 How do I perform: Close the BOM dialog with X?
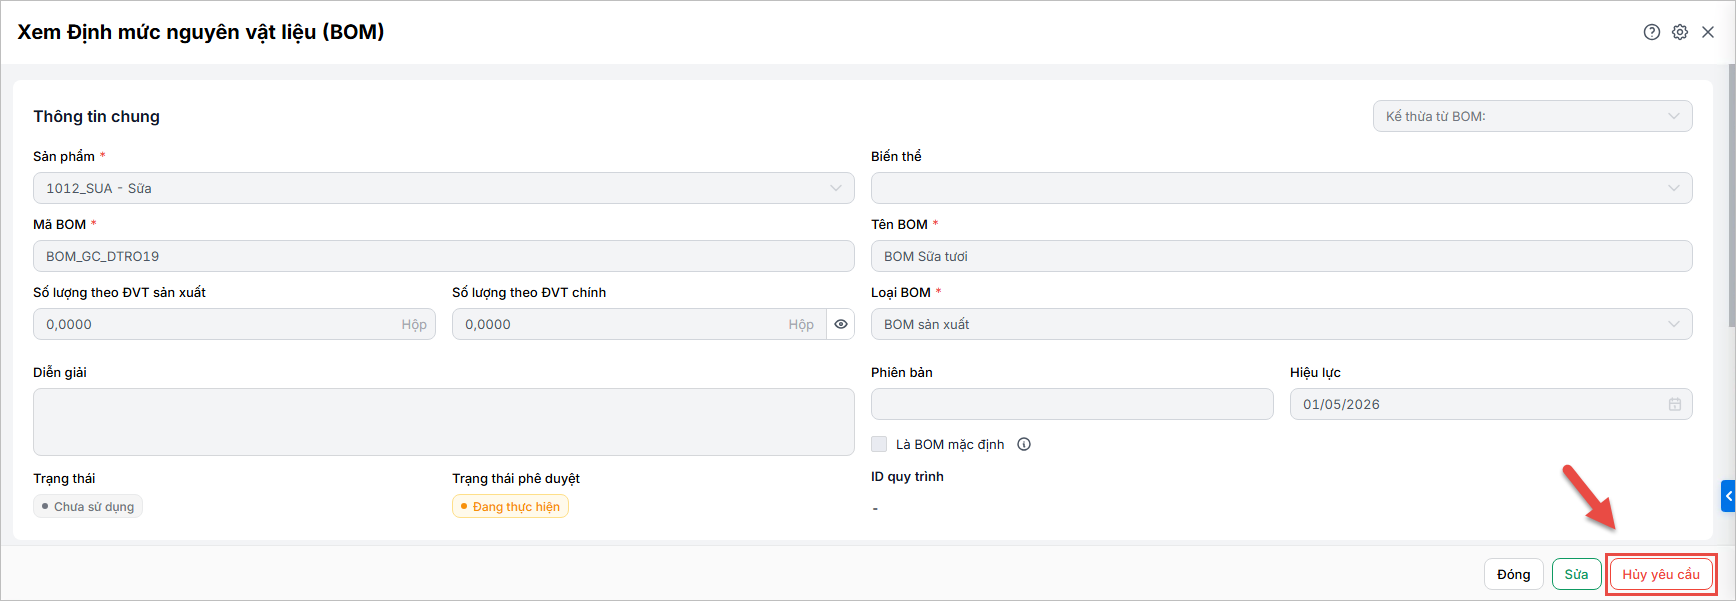(1708, 32)
